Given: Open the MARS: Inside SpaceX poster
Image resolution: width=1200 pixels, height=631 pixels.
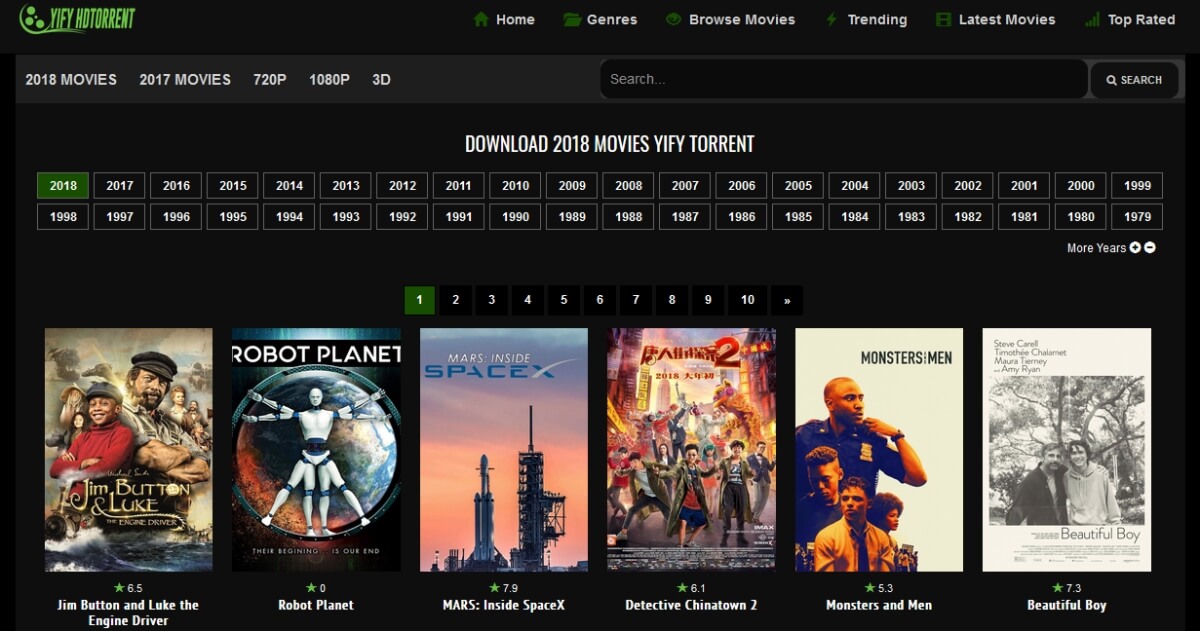Looking at the screenshot, I should tap(504, 450).
